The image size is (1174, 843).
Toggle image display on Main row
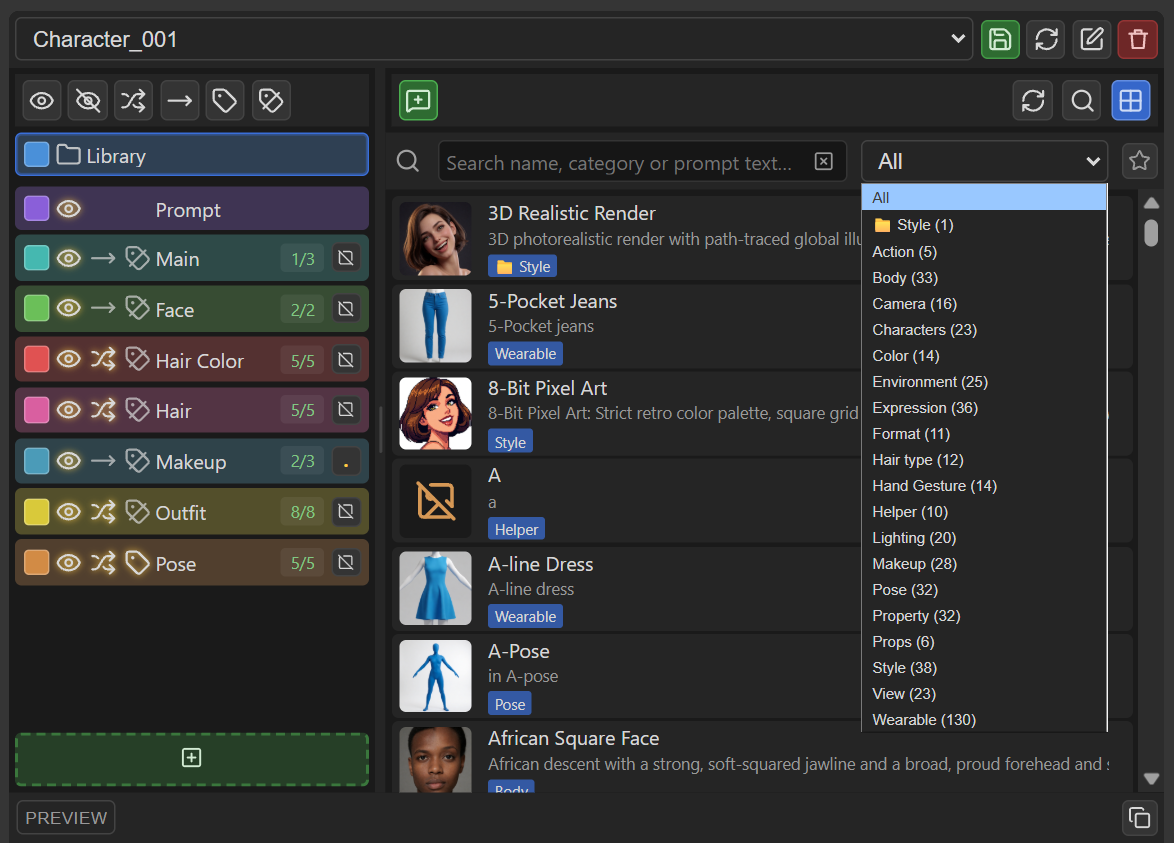(x=346, y=258)
